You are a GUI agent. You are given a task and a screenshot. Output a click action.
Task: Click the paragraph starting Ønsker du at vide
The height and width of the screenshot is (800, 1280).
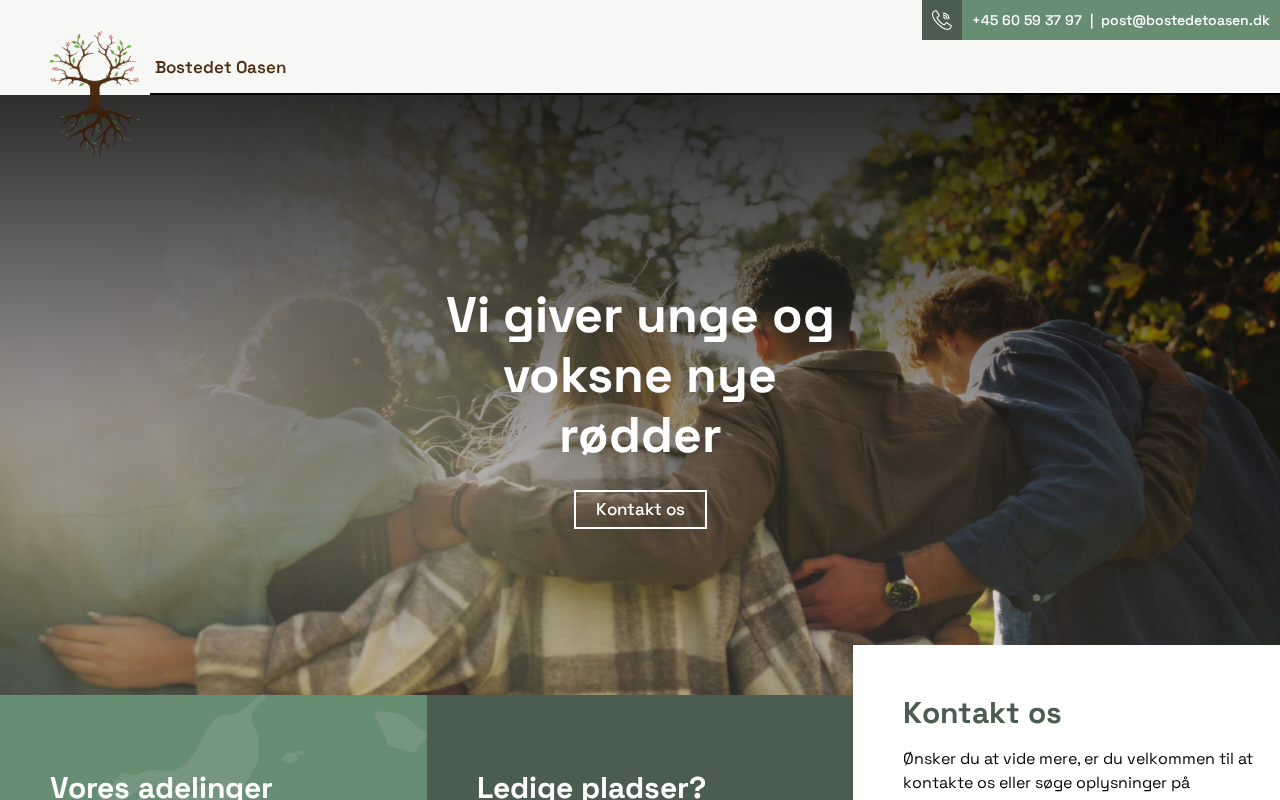1078,770
